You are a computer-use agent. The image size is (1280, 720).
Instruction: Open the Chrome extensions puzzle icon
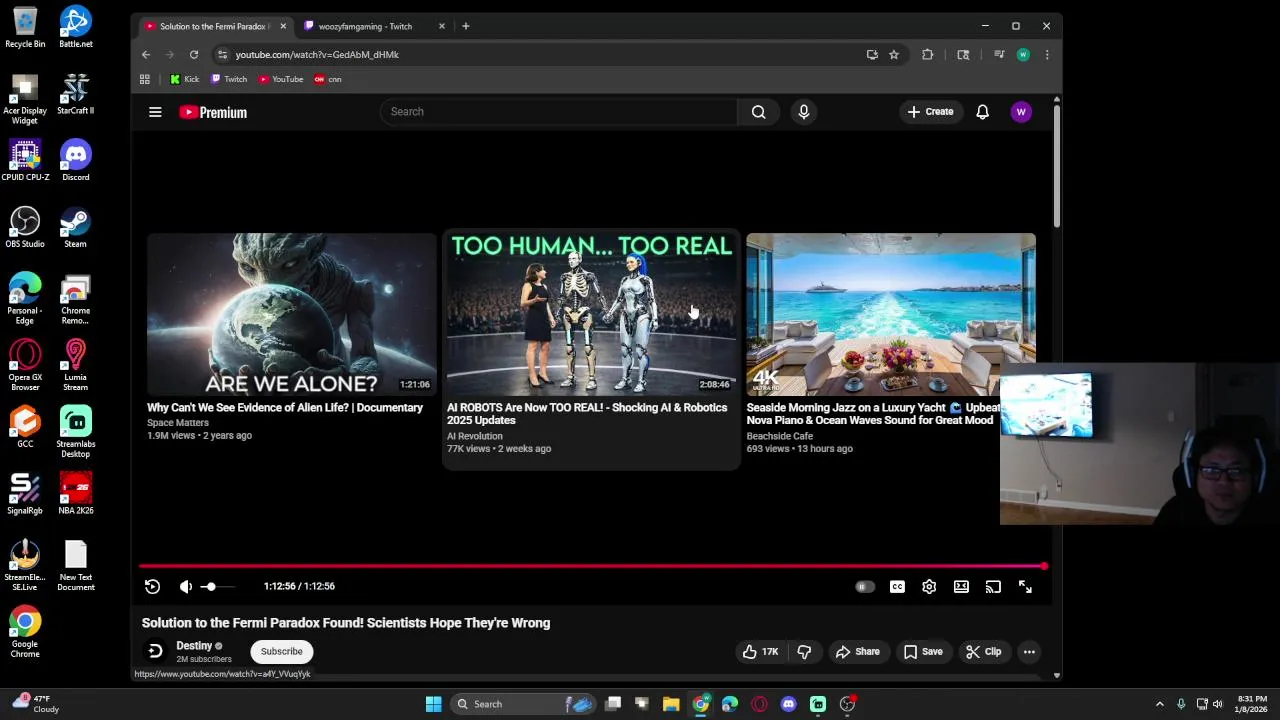coord(927,55)
